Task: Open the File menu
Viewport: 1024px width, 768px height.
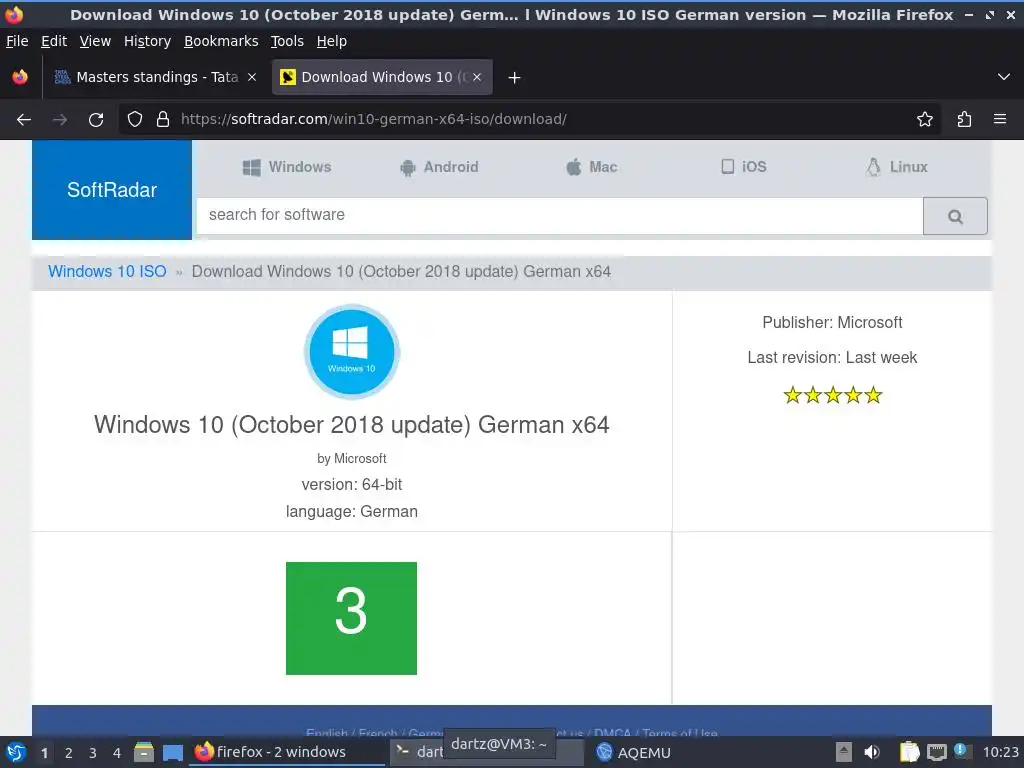Action: tap(17, 41)
